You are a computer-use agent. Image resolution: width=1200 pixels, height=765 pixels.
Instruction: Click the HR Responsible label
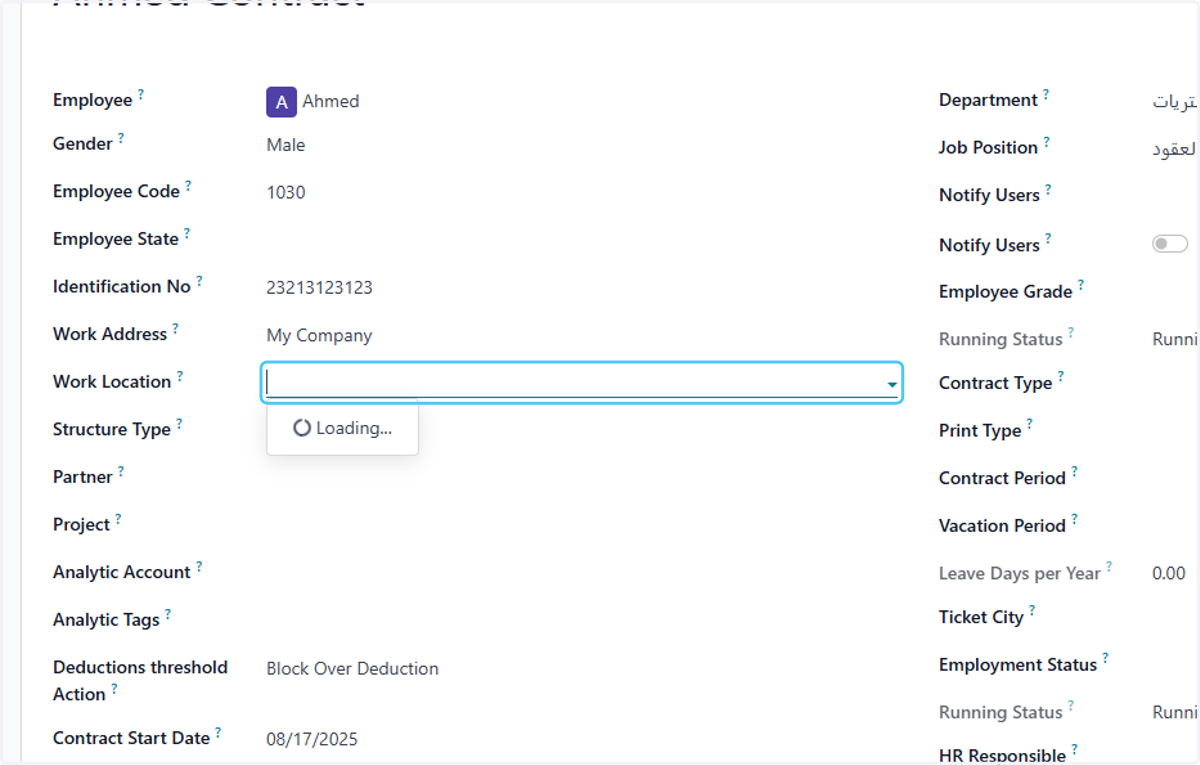coord(1003,755)
